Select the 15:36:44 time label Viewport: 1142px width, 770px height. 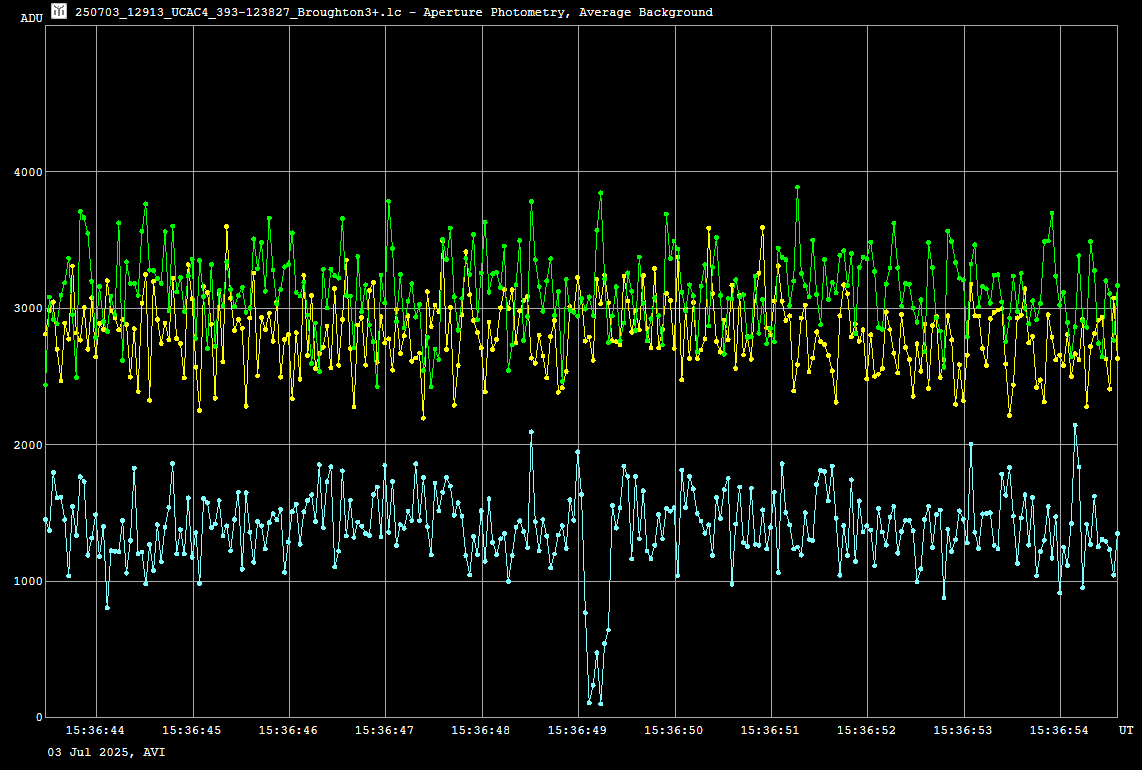click(x=95, y=731)
